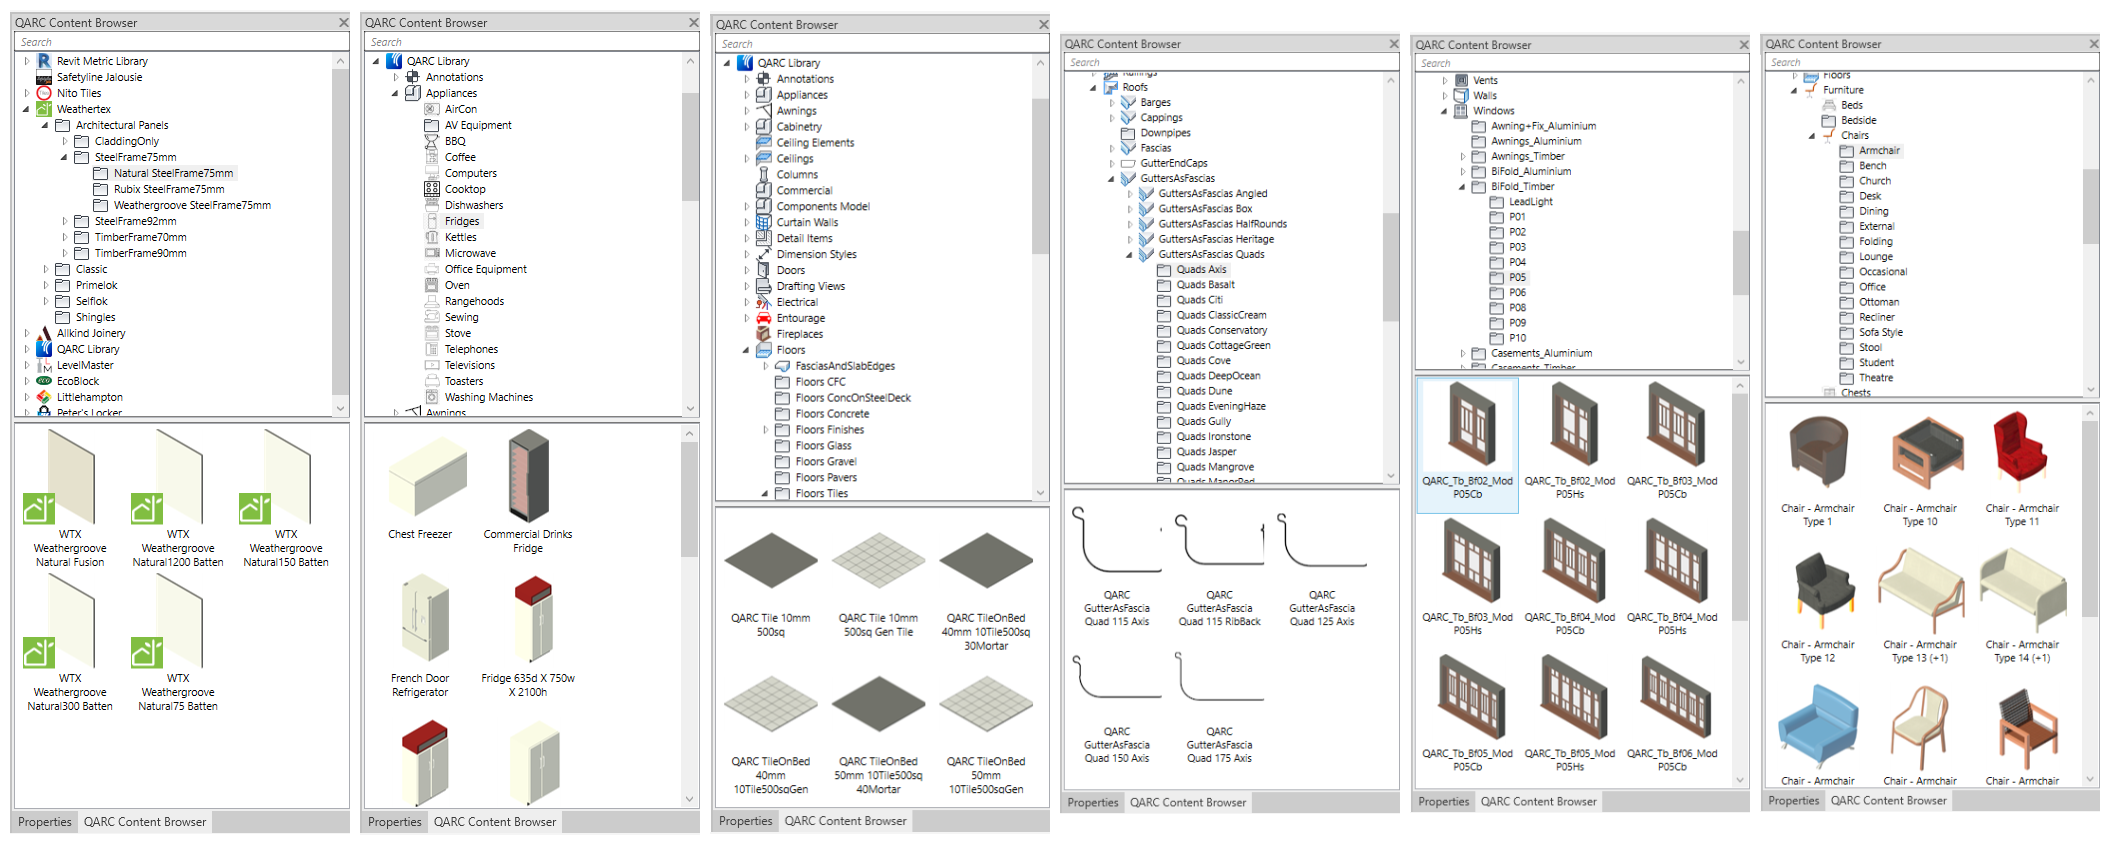
Task: Click the Electrical category icon
Action: click(x=764, y=302)
